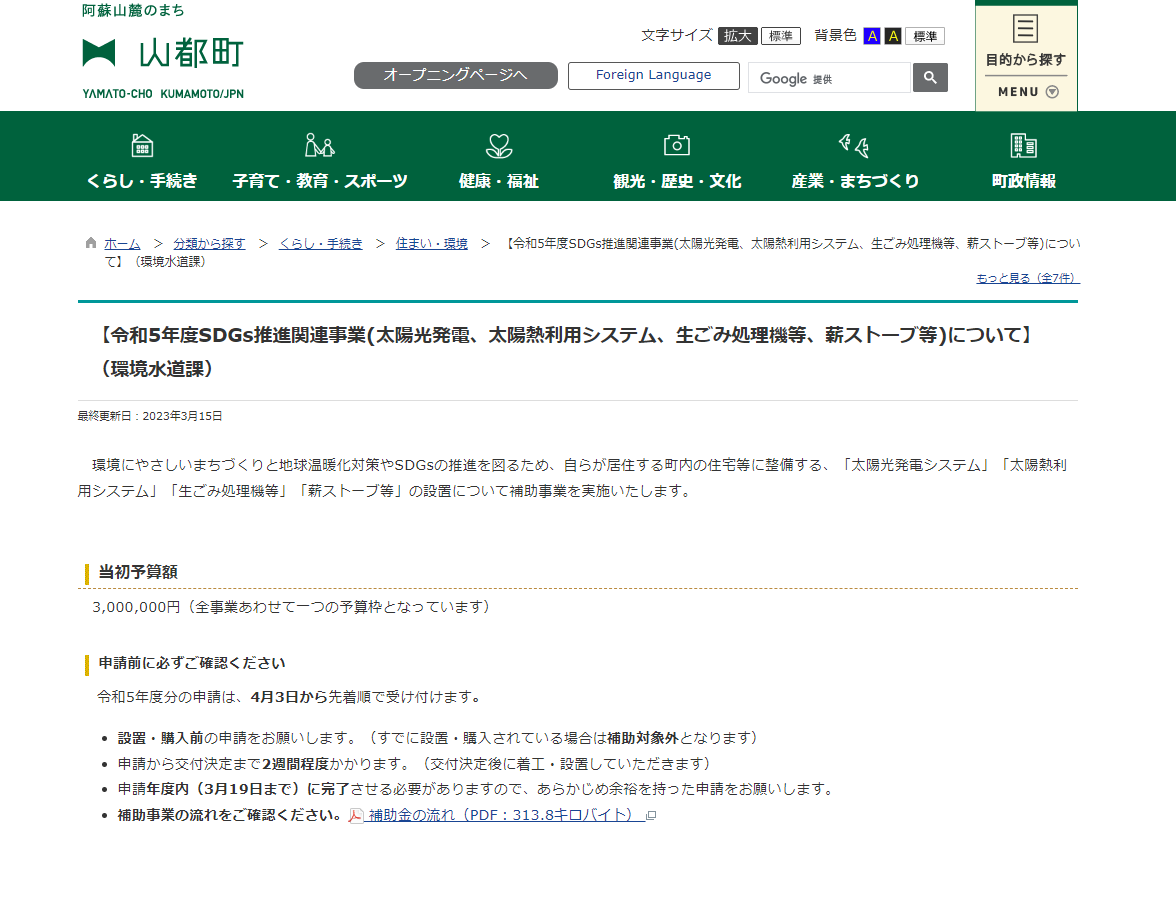Reset background color with the second 標準 button
The width and height of the screenshot is (1176, 898).
pos(925,36)
